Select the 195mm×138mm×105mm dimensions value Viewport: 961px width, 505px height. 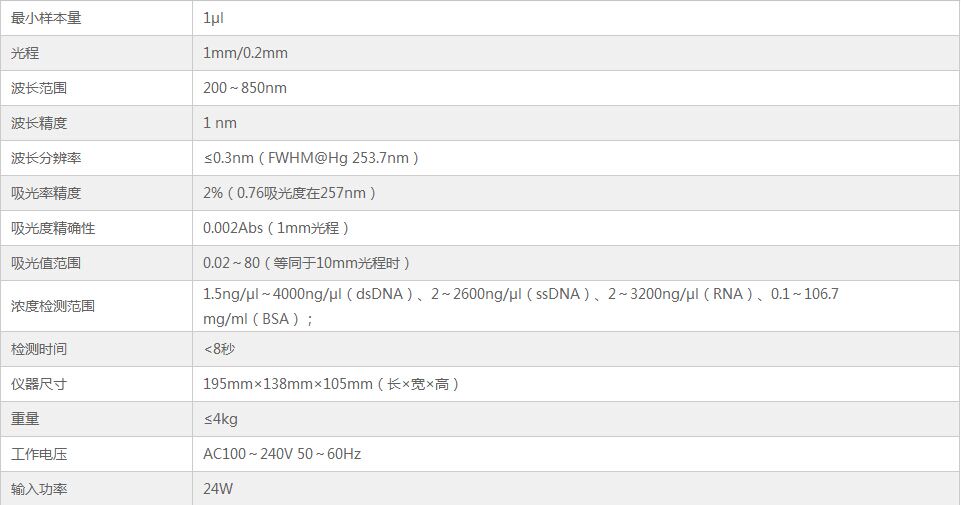click(x=288, y=384)
